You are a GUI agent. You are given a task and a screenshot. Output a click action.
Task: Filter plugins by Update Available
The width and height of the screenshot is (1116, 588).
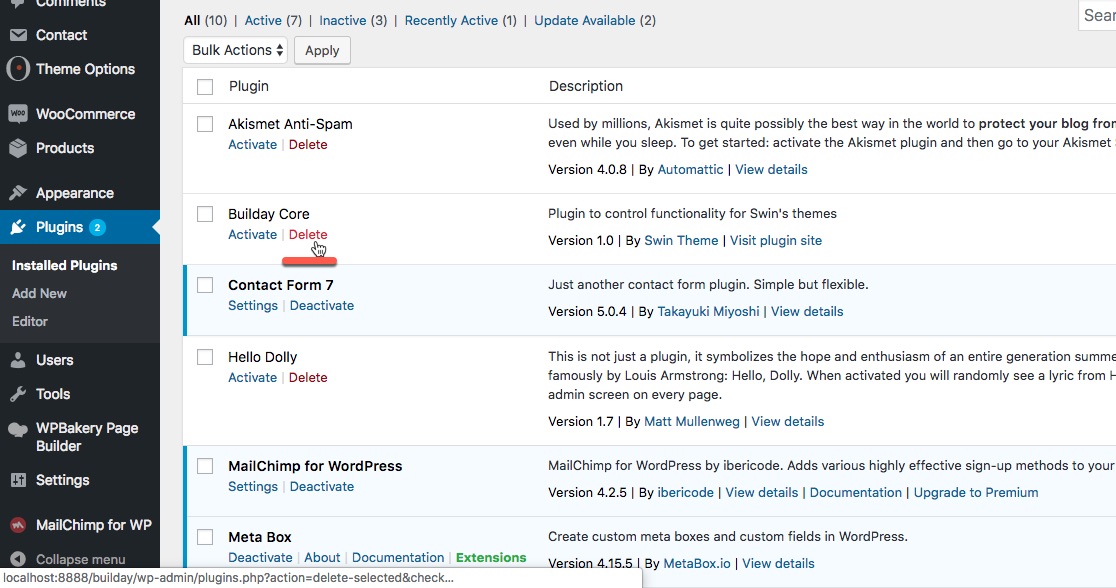584,21
